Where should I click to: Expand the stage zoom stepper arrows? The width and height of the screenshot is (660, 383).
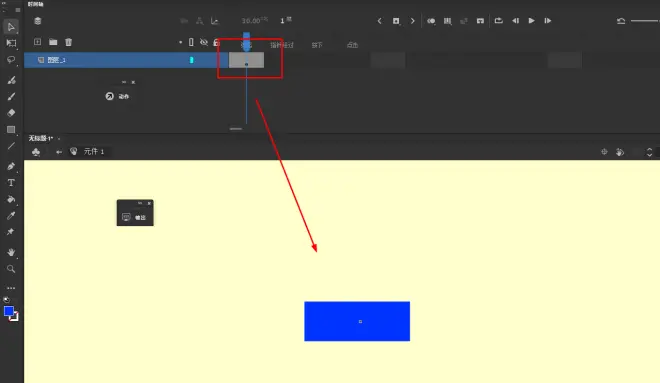click(649, 152)
